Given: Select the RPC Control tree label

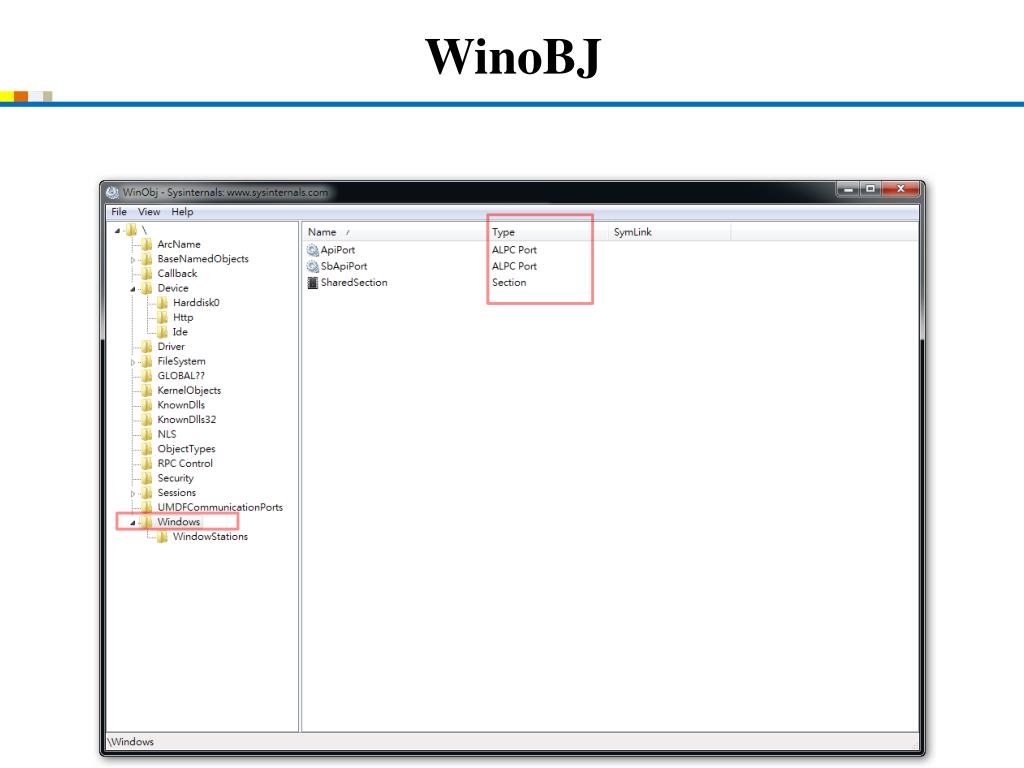Looking at the screenshot, I should click(185, 464).
